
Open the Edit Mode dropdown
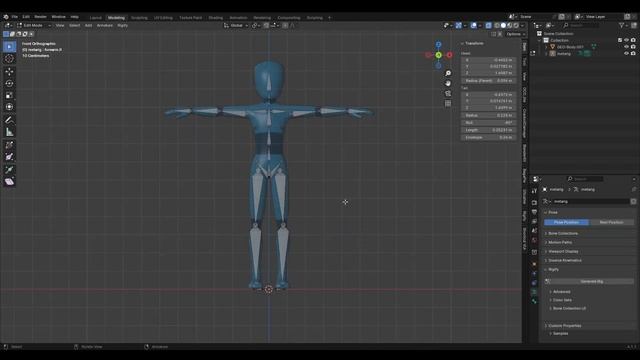coord(34,25)
